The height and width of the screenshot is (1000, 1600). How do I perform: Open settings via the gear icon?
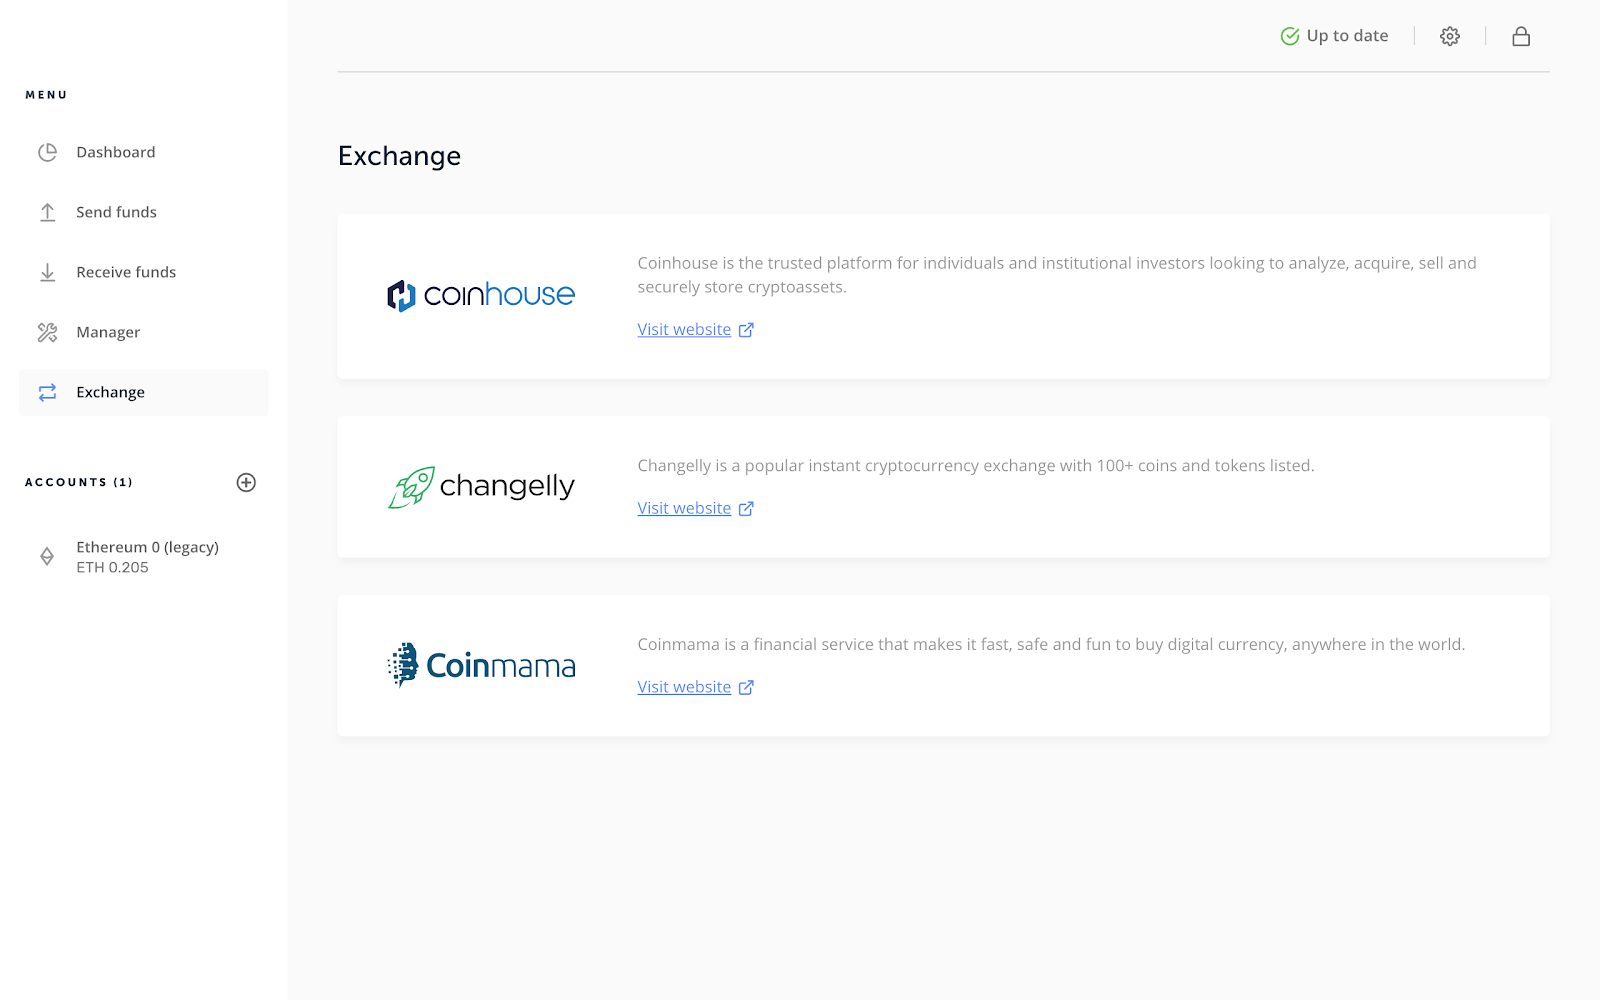[1449, 35]
